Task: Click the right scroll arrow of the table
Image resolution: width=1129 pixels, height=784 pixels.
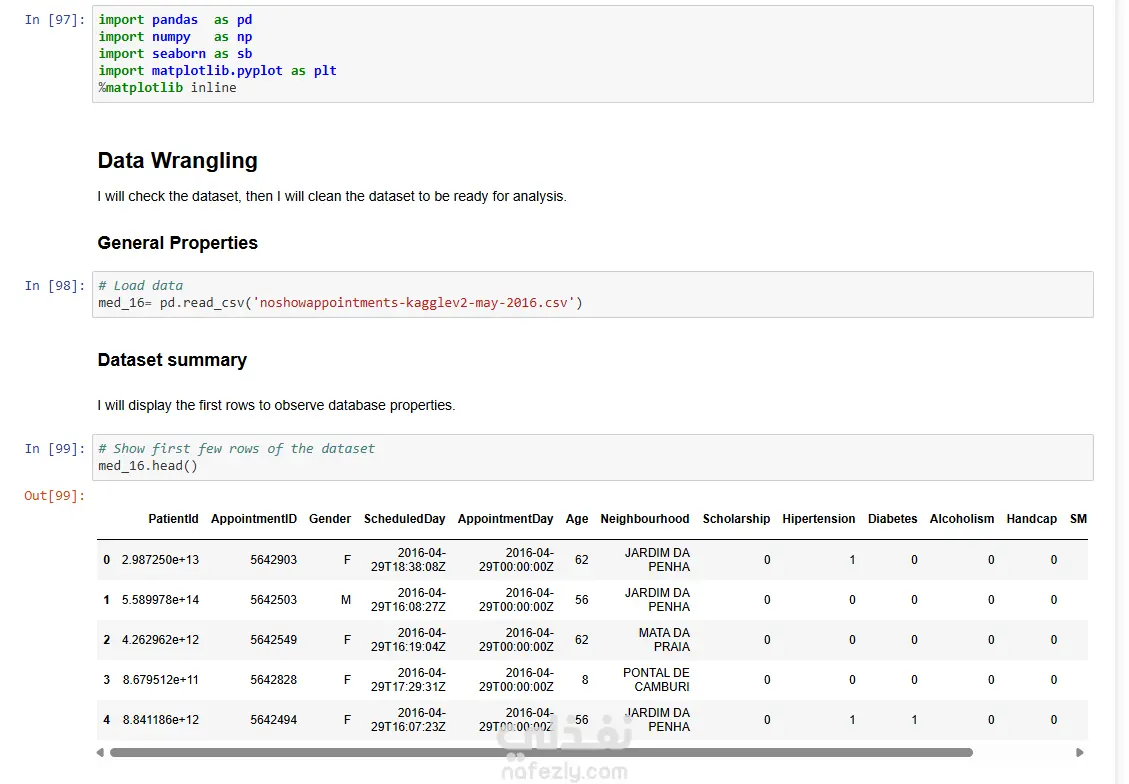Action: coord(1080,752)
